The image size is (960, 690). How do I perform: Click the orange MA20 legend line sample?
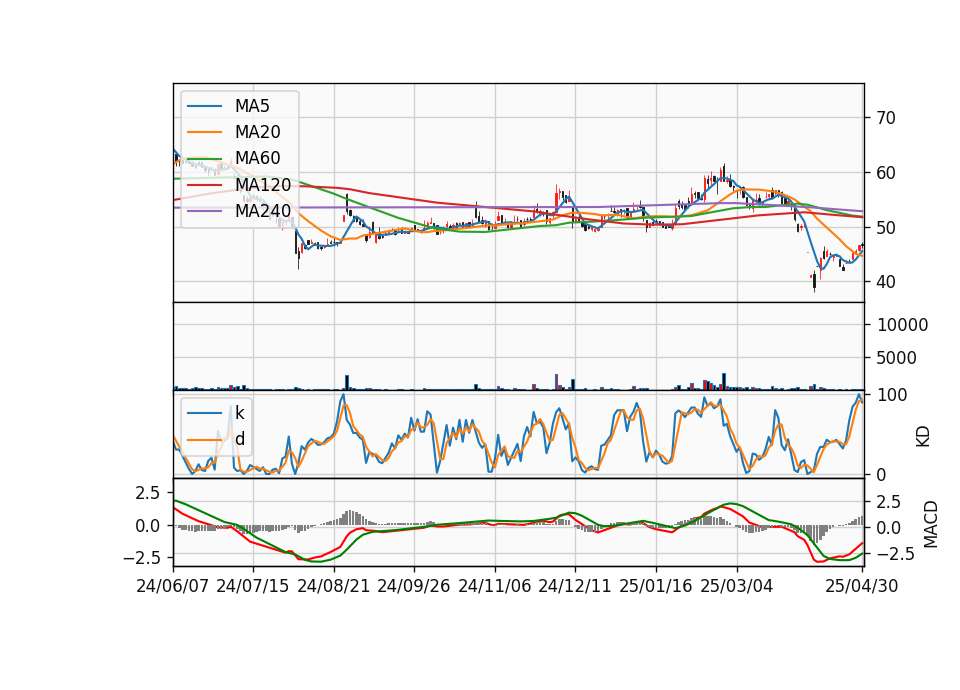click(204, 132)
